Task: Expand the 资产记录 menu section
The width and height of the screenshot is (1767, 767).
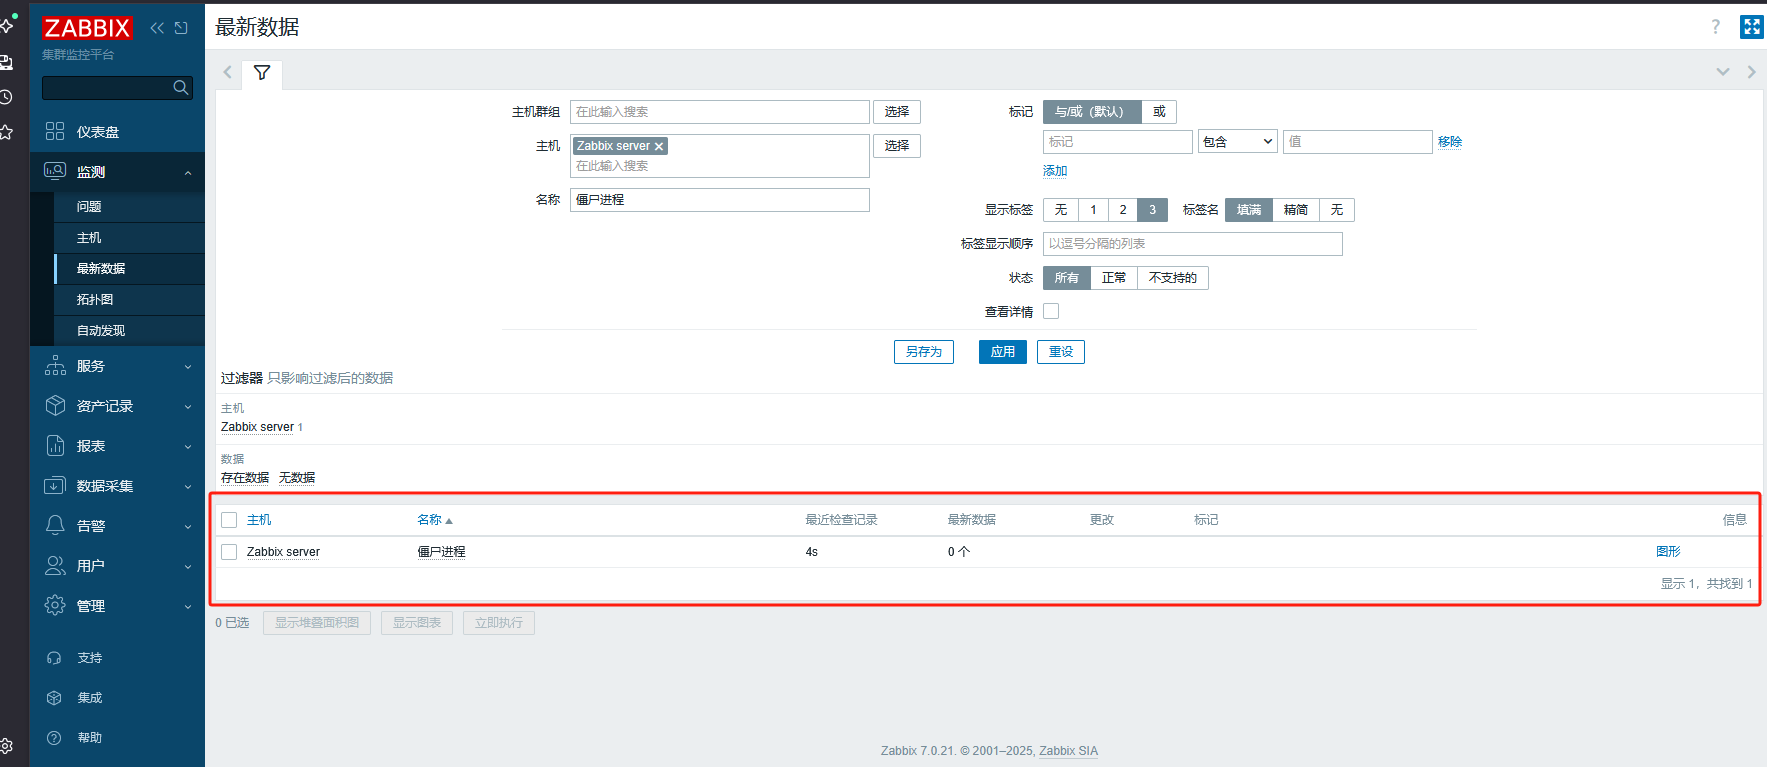Action: [188, 407]
